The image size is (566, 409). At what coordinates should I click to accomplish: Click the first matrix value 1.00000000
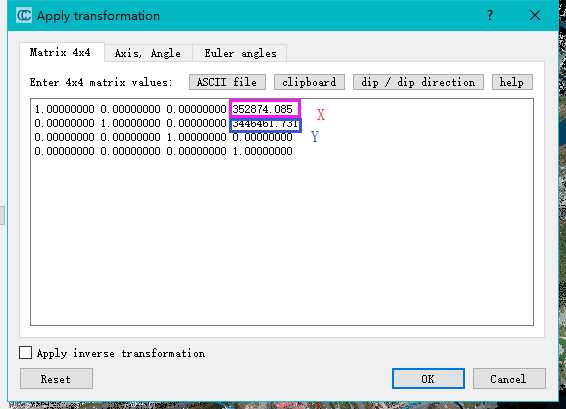[65, 109]
